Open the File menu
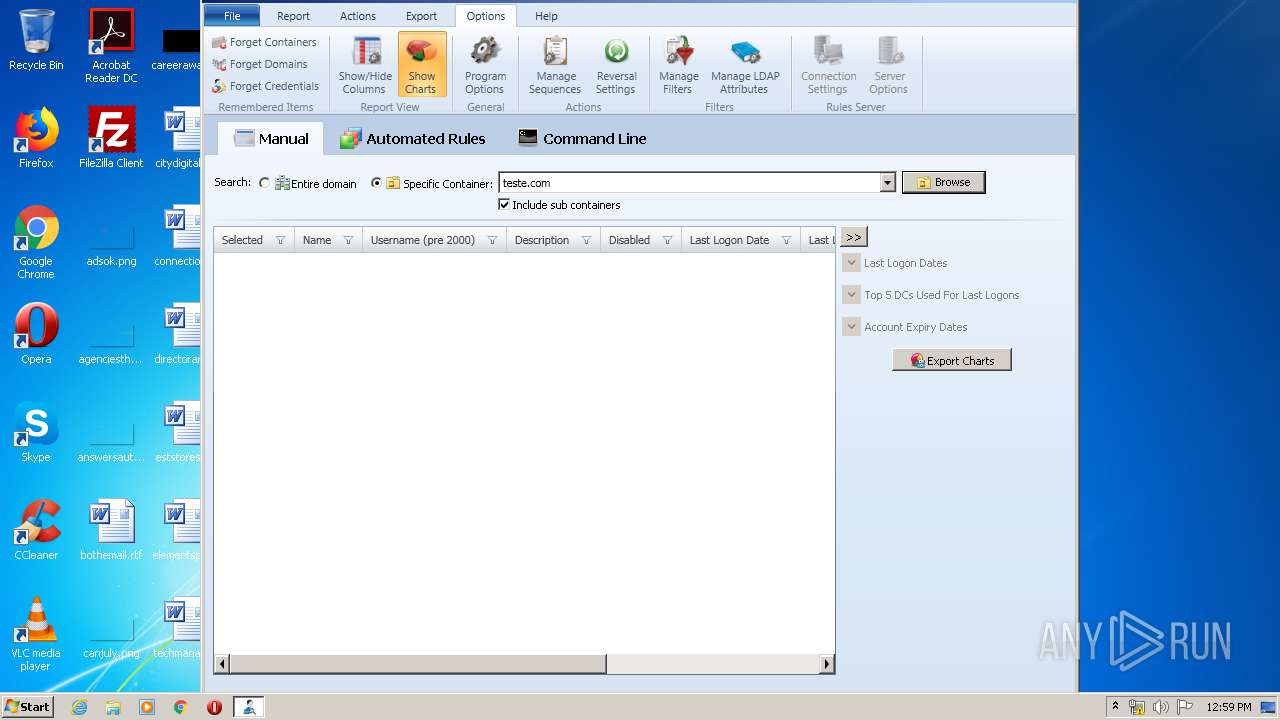 tap(232, 16)
